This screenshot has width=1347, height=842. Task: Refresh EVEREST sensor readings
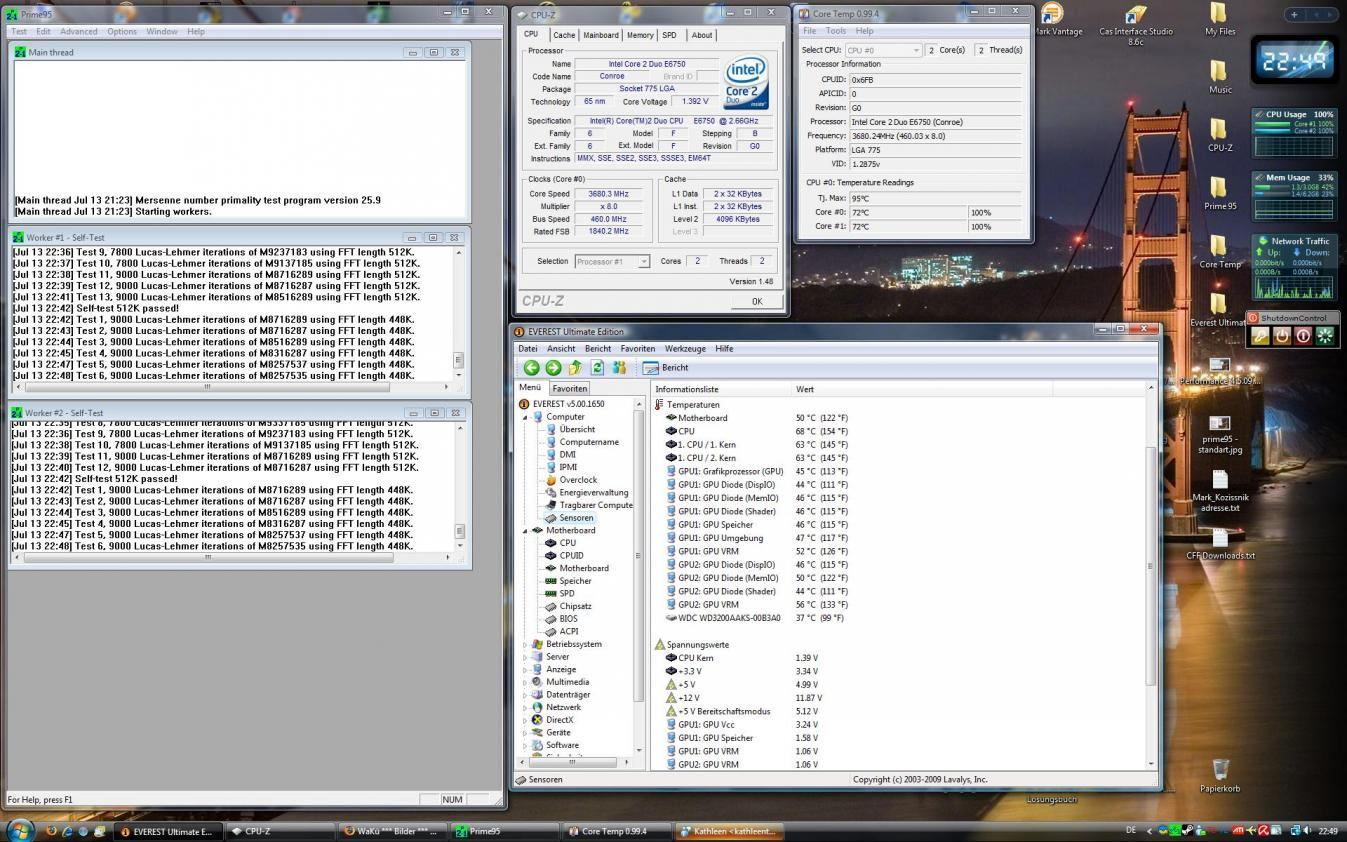(x=597, y=368)
